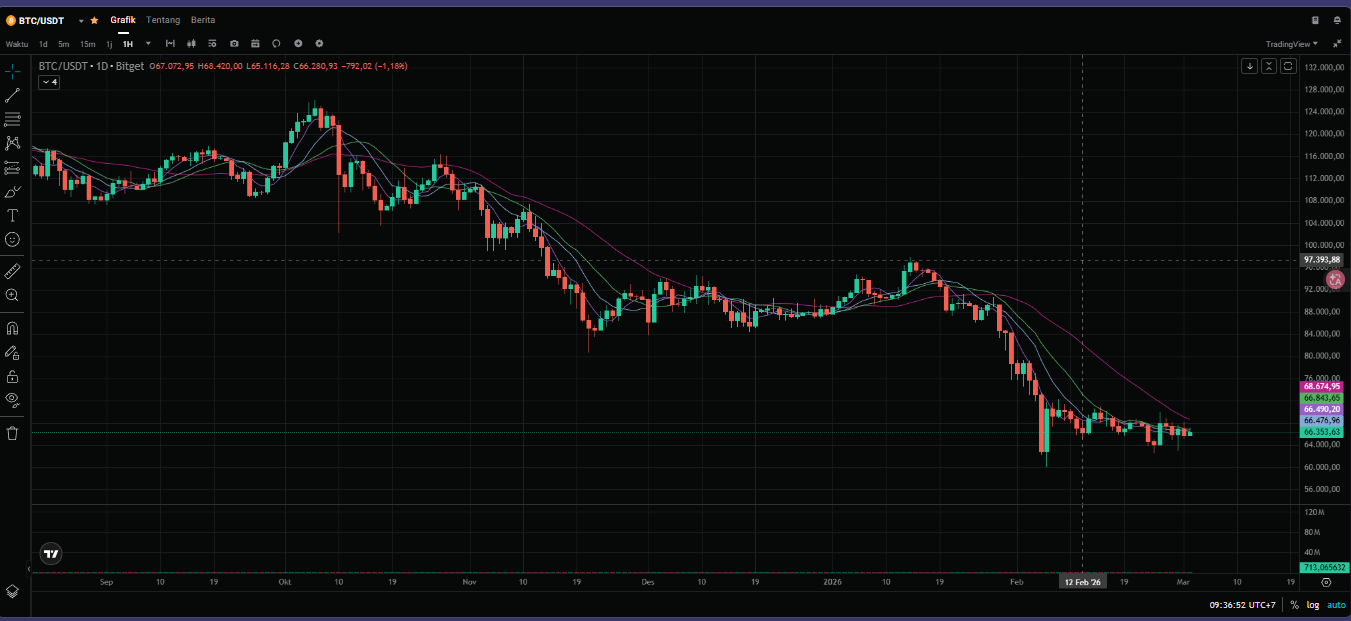
Task: Open the timeframe dropdown arrow
Action: (x=148, y=44)
